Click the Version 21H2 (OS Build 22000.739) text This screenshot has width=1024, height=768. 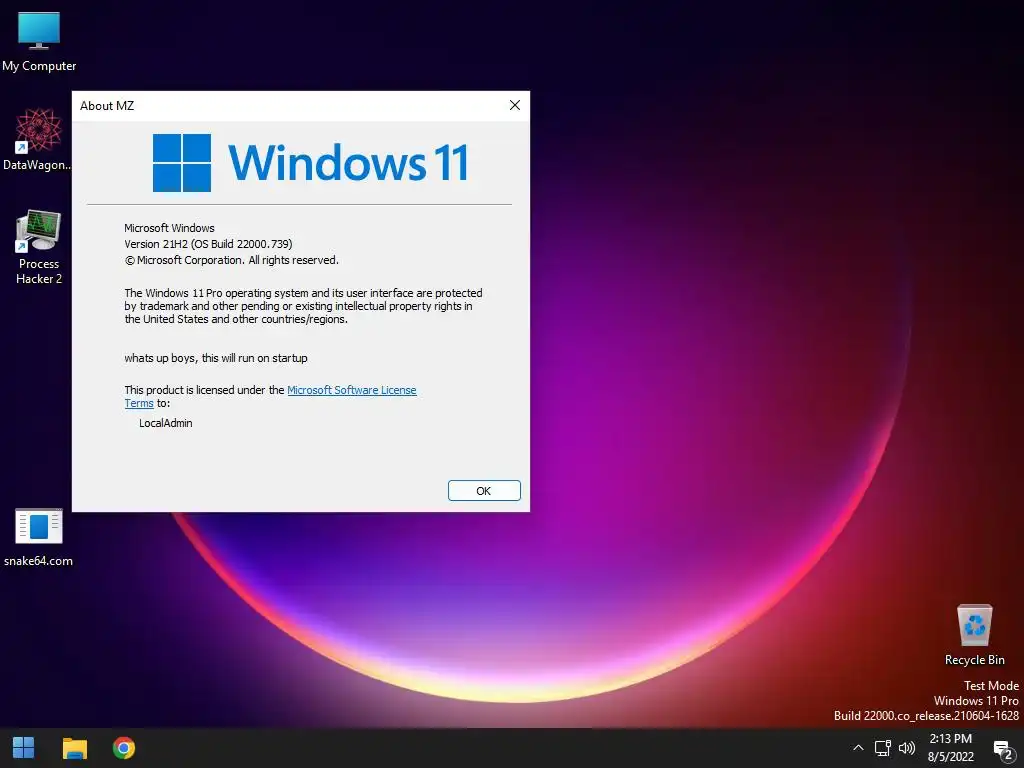[x=208, y=244]
